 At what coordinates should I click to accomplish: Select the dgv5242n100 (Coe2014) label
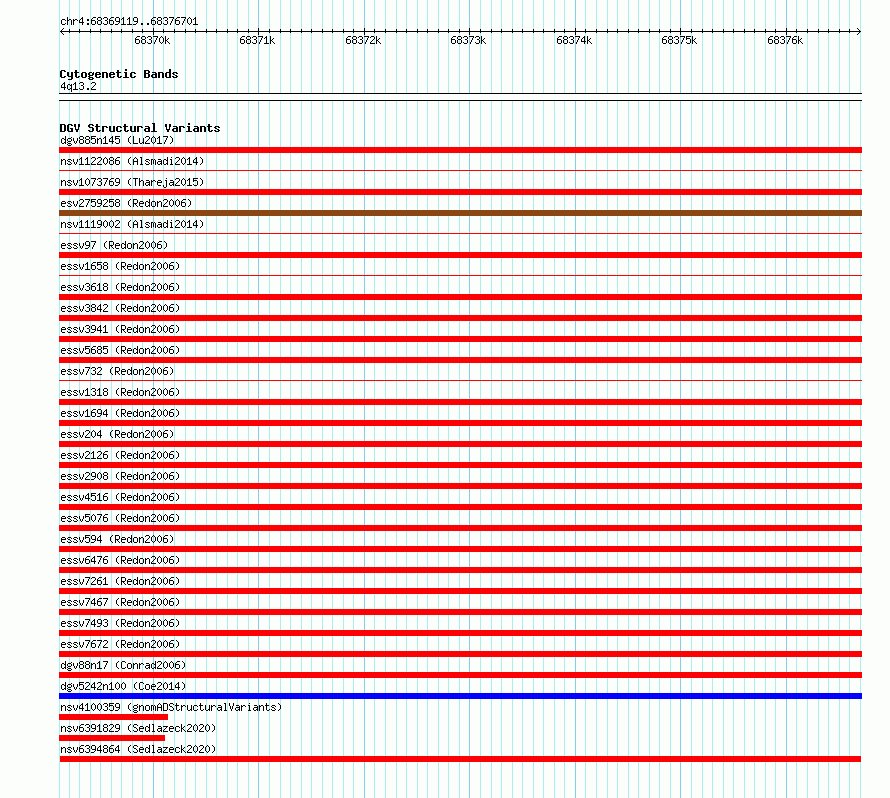click(x=123, y=686)
